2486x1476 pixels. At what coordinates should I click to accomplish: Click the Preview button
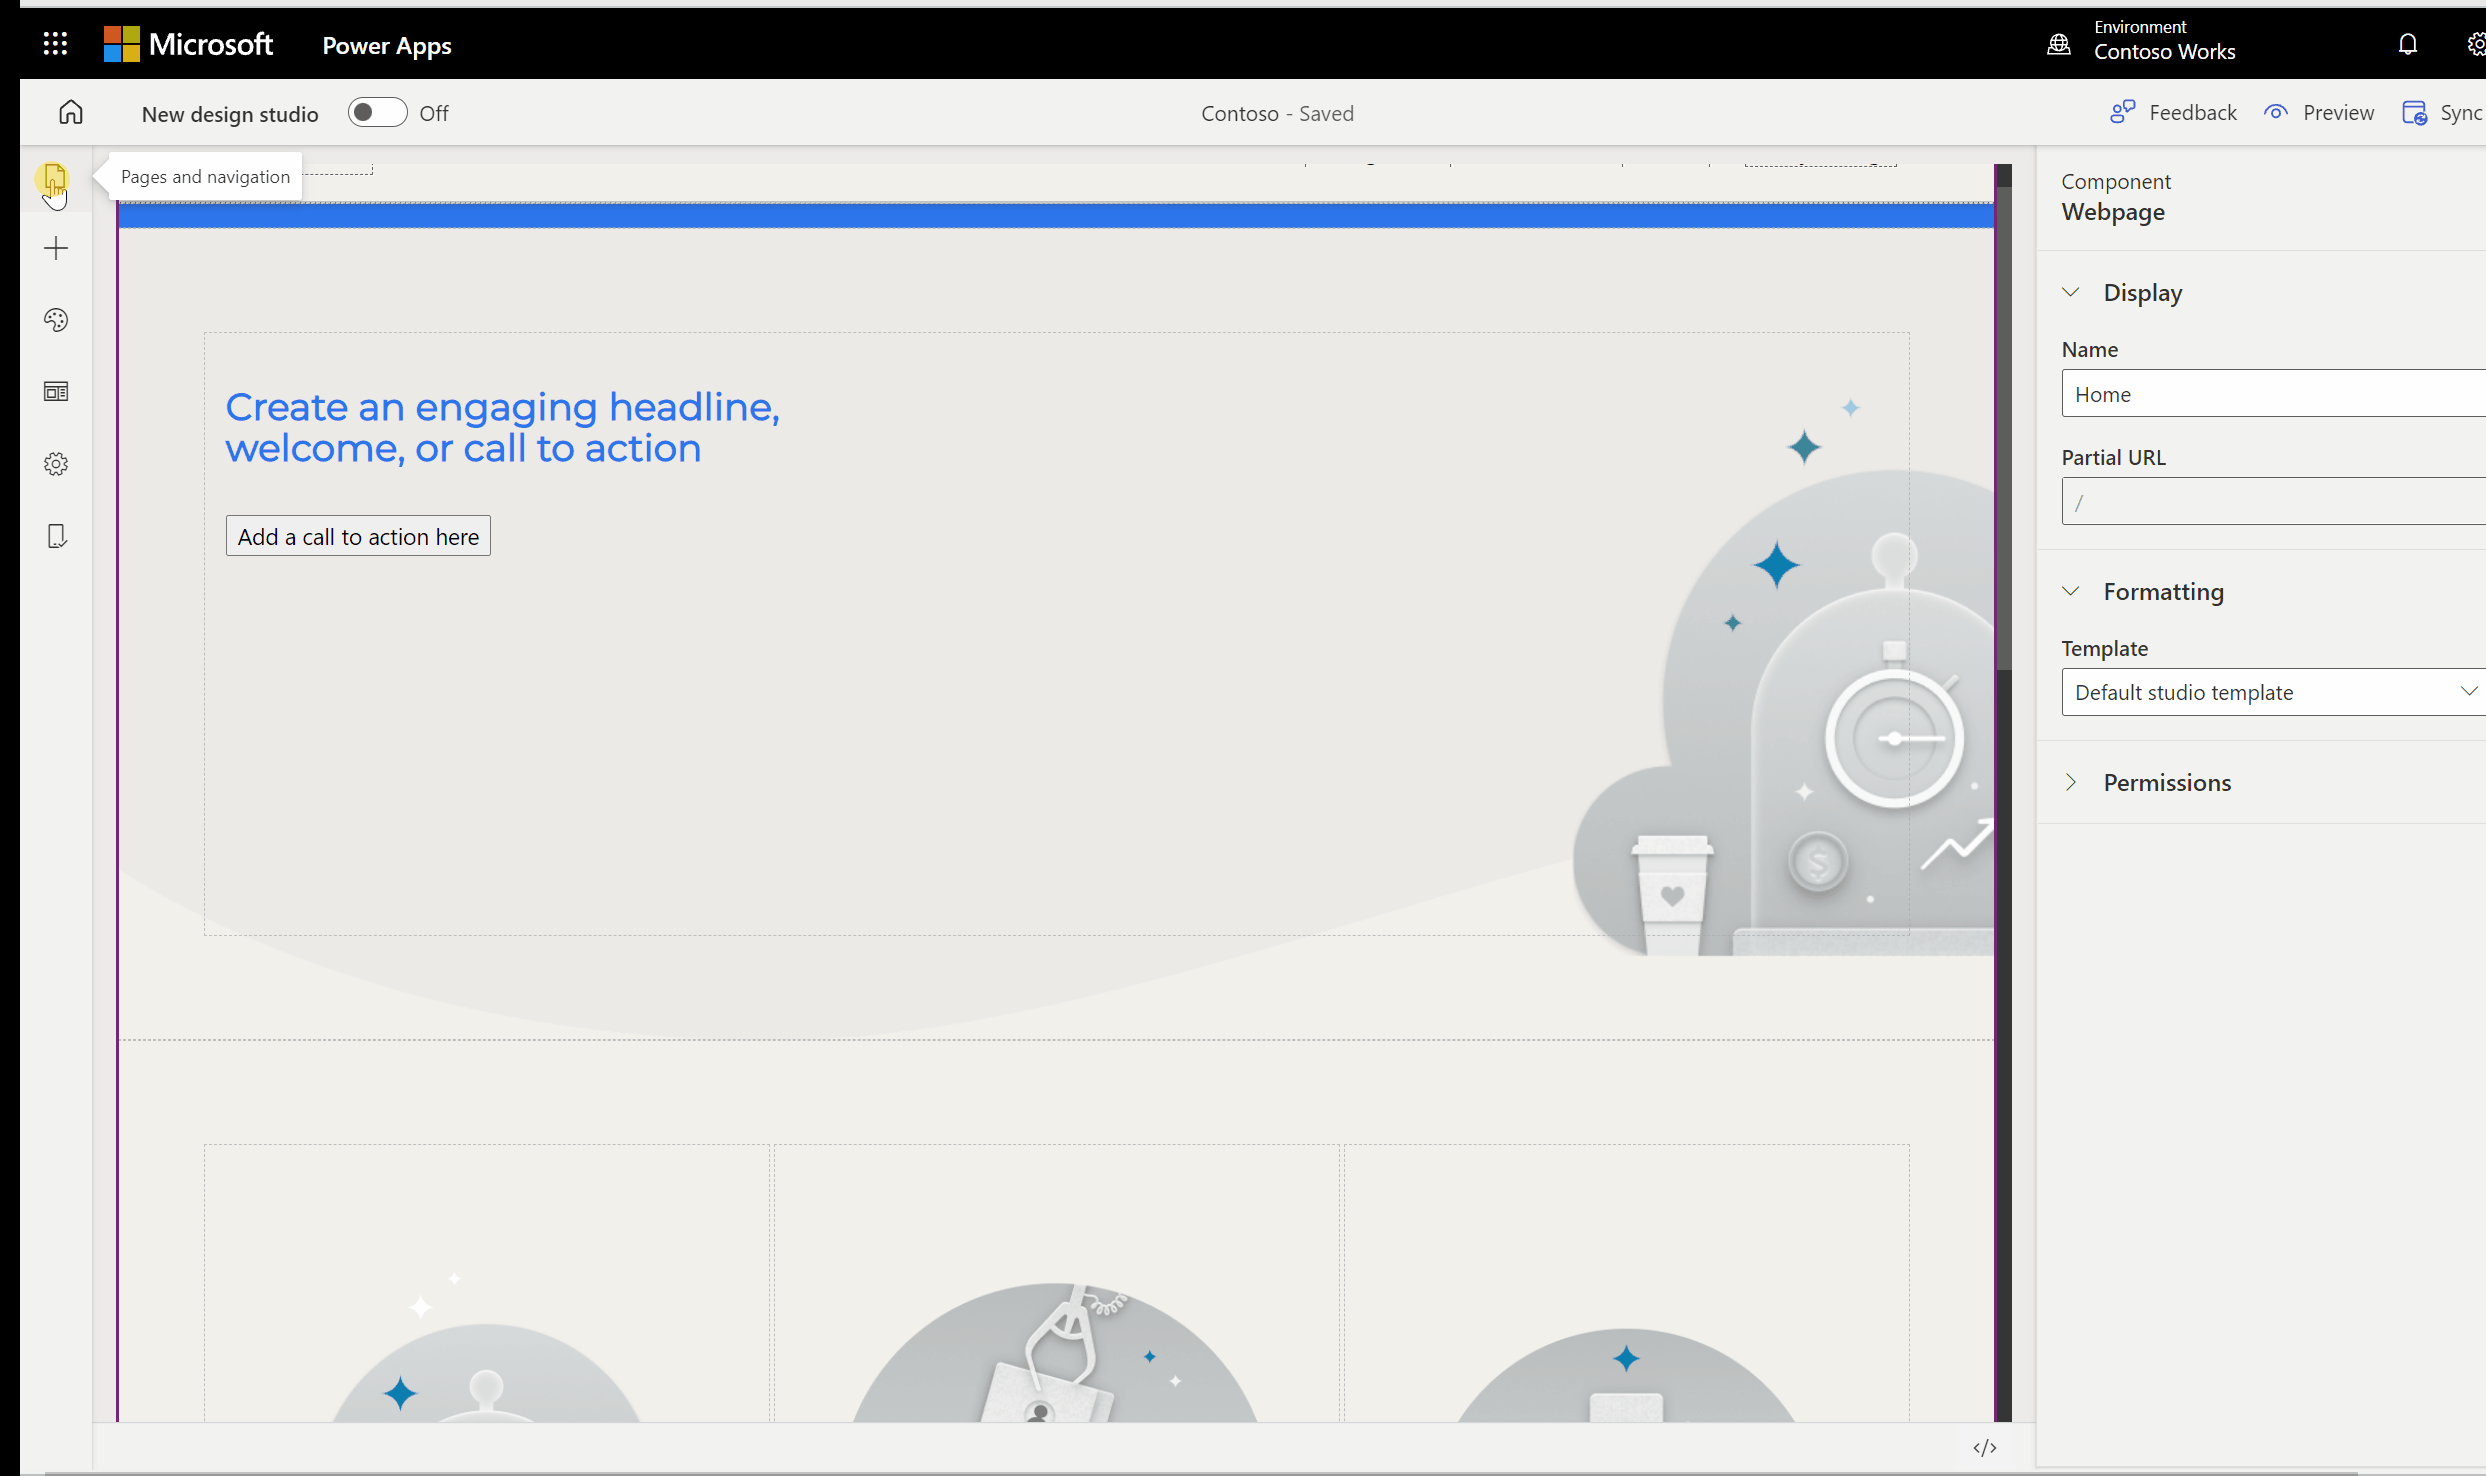pyautogui.click(x=2319, y=112)
